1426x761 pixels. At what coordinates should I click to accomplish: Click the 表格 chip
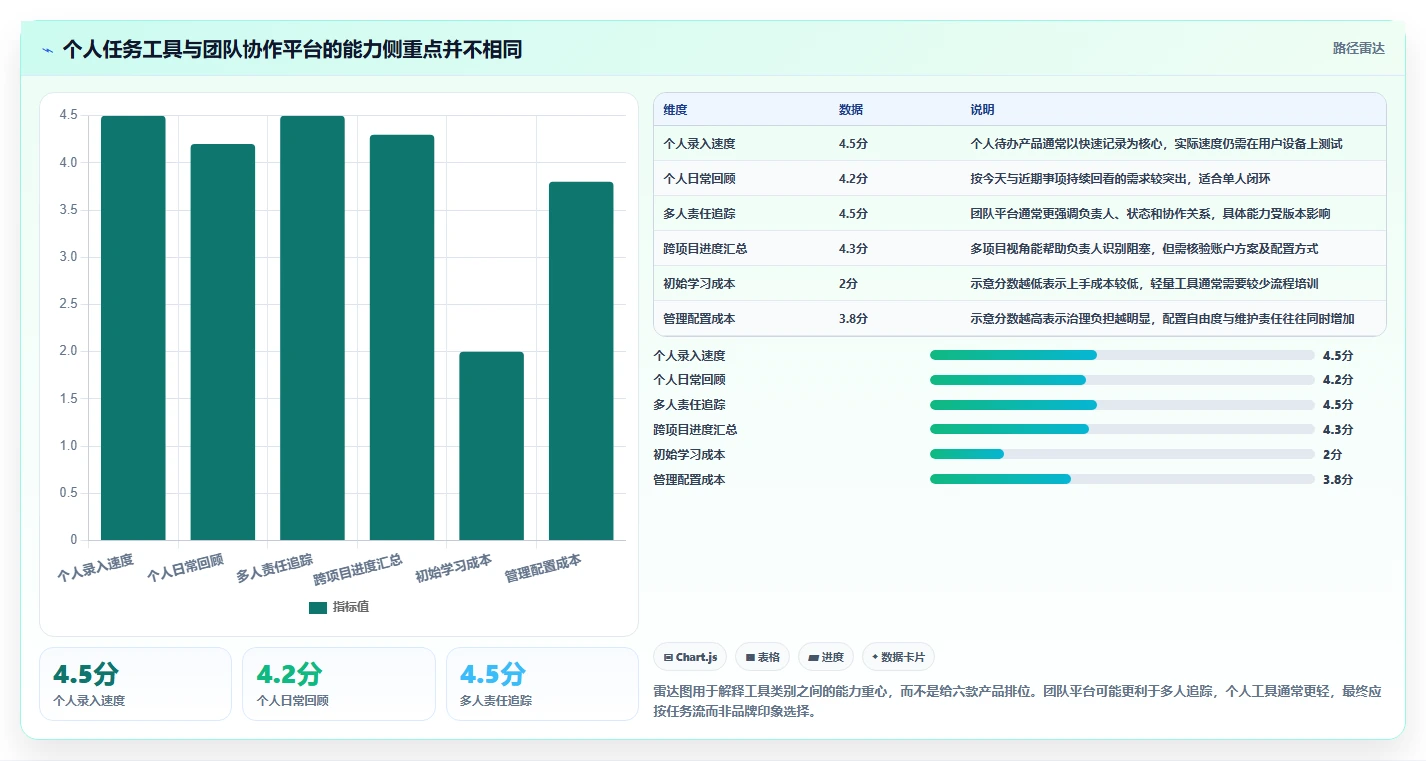click(x=762, y=657)
